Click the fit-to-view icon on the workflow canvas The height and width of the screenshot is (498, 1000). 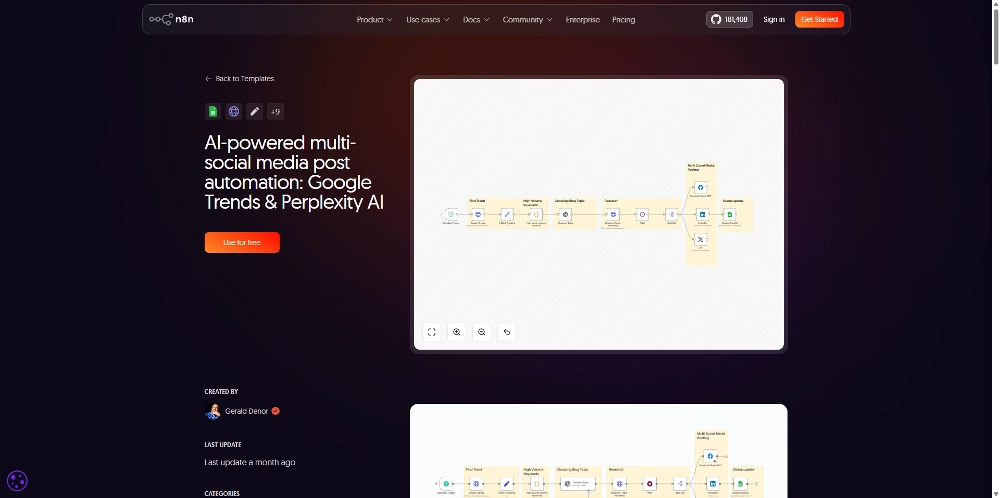click(x=432, y=332)
